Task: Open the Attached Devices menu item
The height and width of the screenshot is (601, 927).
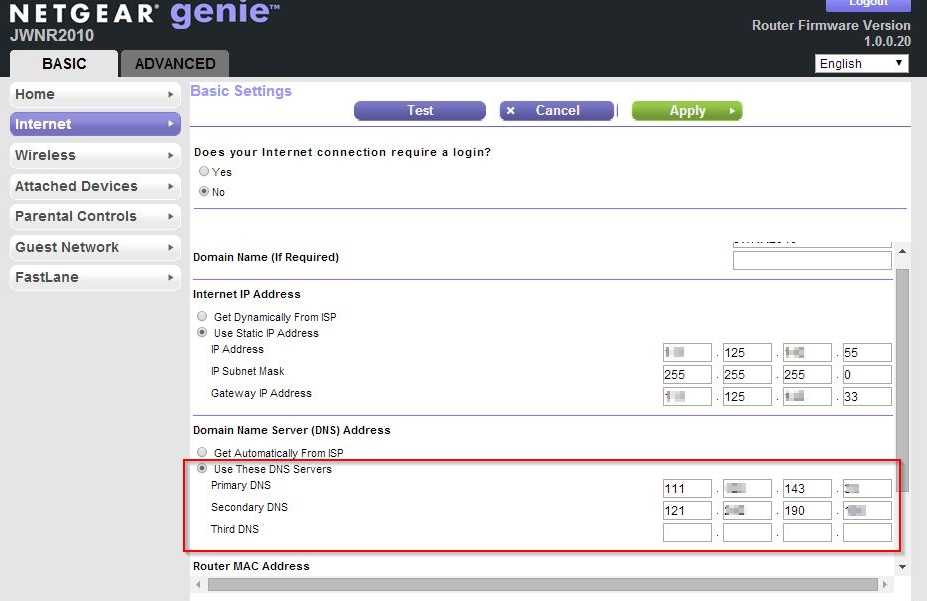Action: point(76,186)
